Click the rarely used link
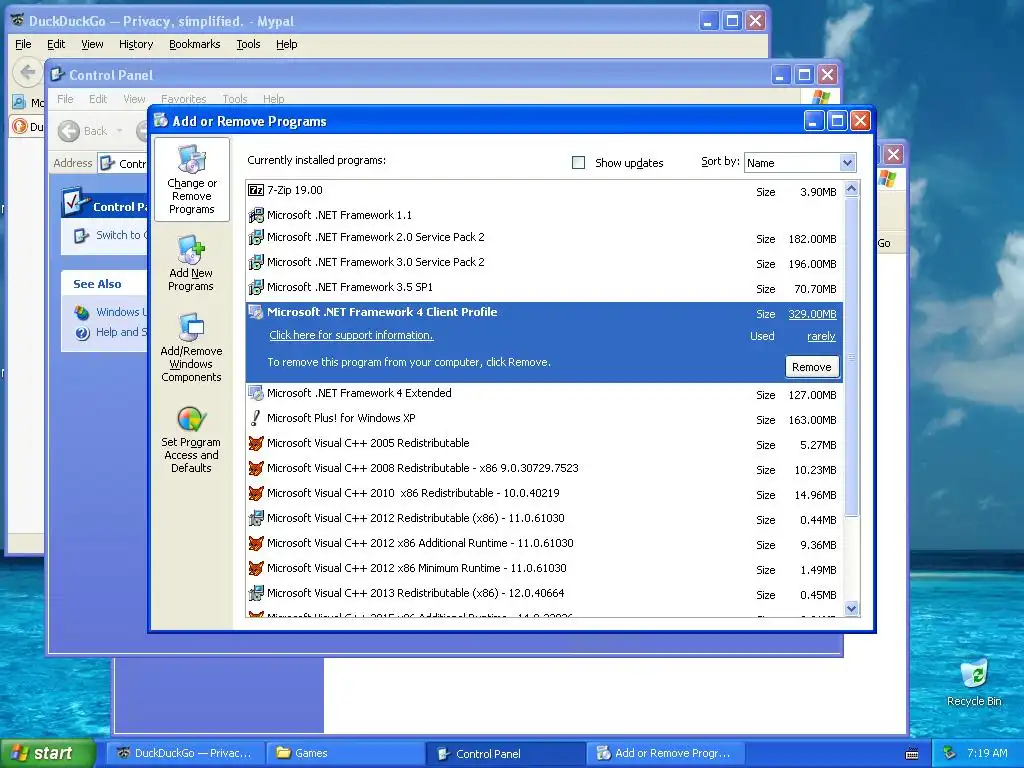This screenshot has width=1024, height=768. (821, 336)
